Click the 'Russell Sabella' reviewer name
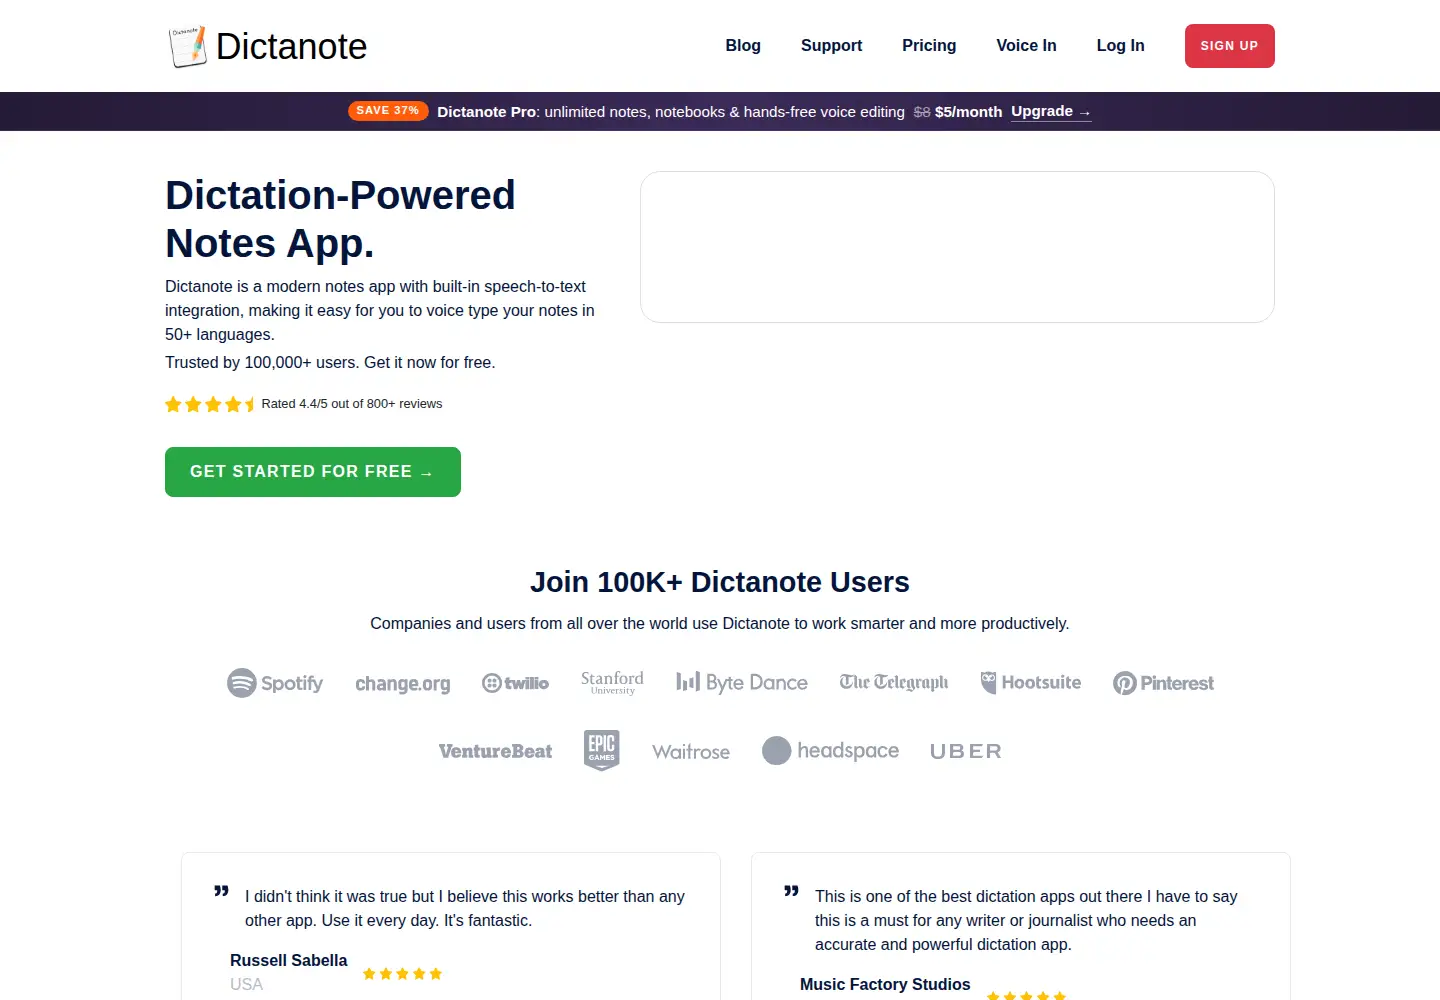 [288, 960]
